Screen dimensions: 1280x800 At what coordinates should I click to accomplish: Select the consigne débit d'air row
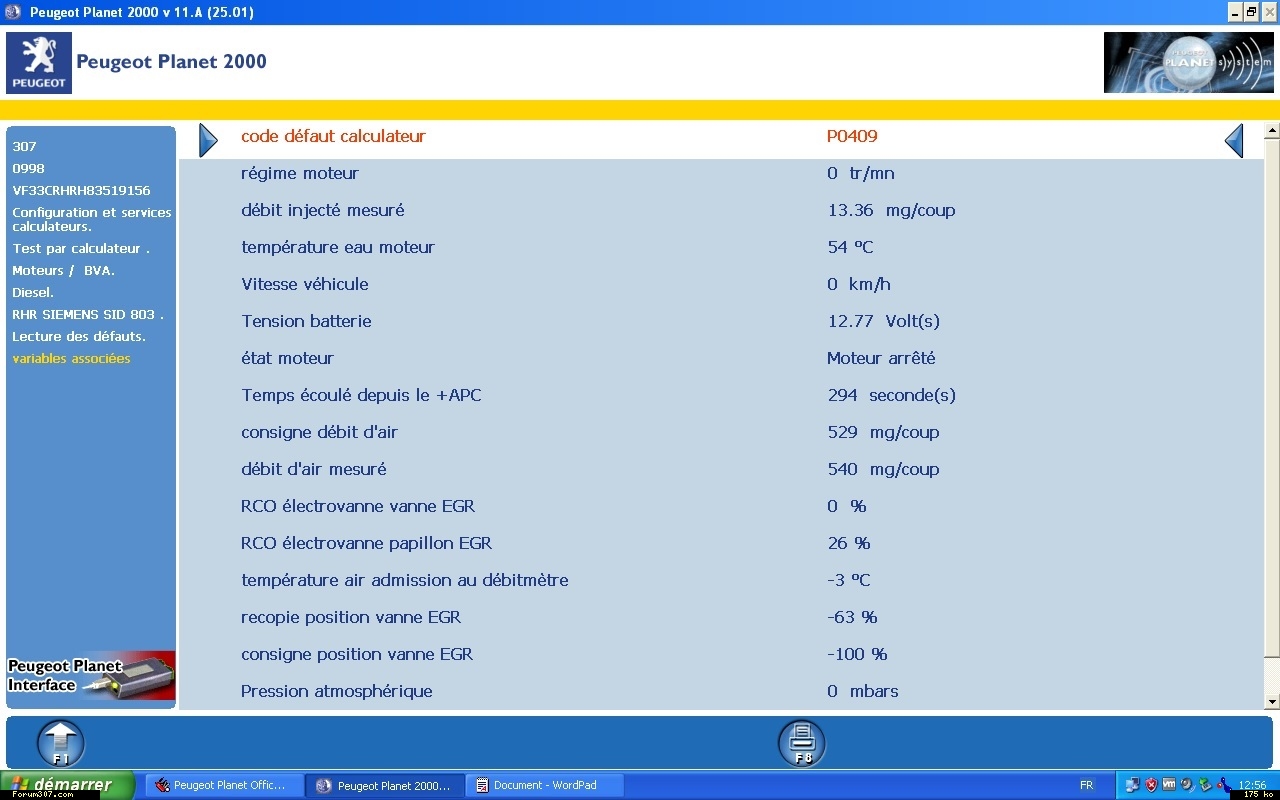coord(721,432)
